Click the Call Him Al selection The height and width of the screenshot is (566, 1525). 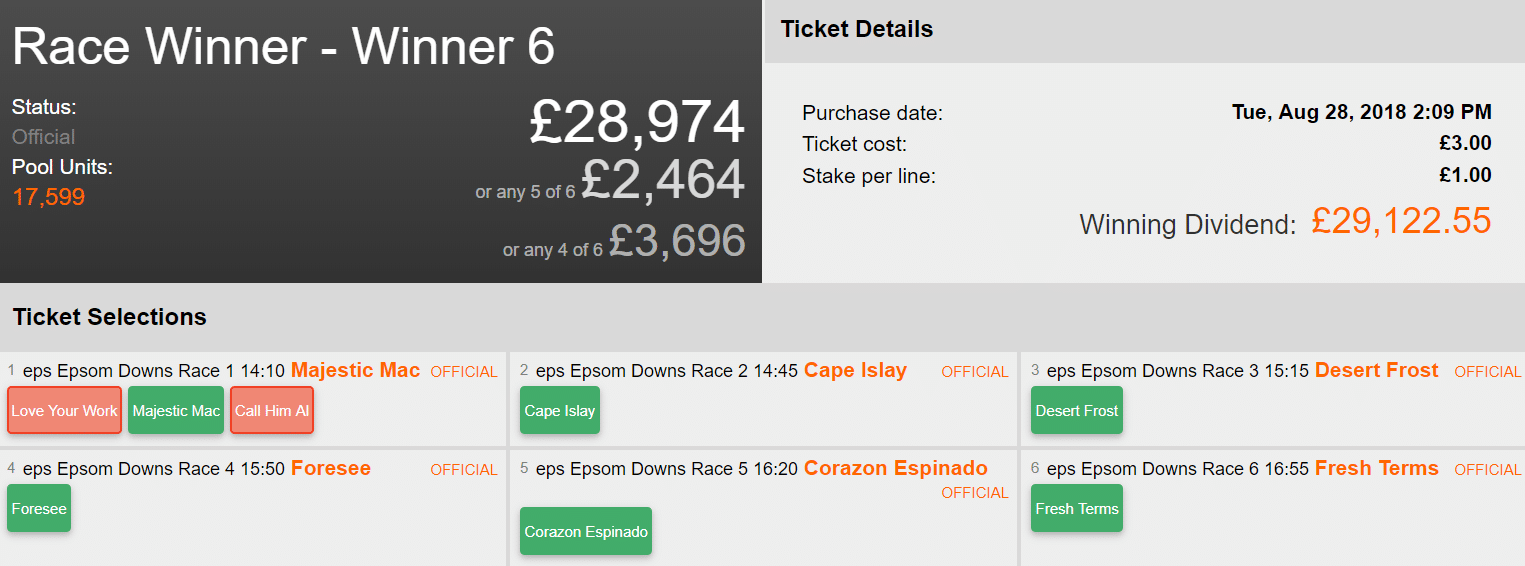[x=272, y=410]
